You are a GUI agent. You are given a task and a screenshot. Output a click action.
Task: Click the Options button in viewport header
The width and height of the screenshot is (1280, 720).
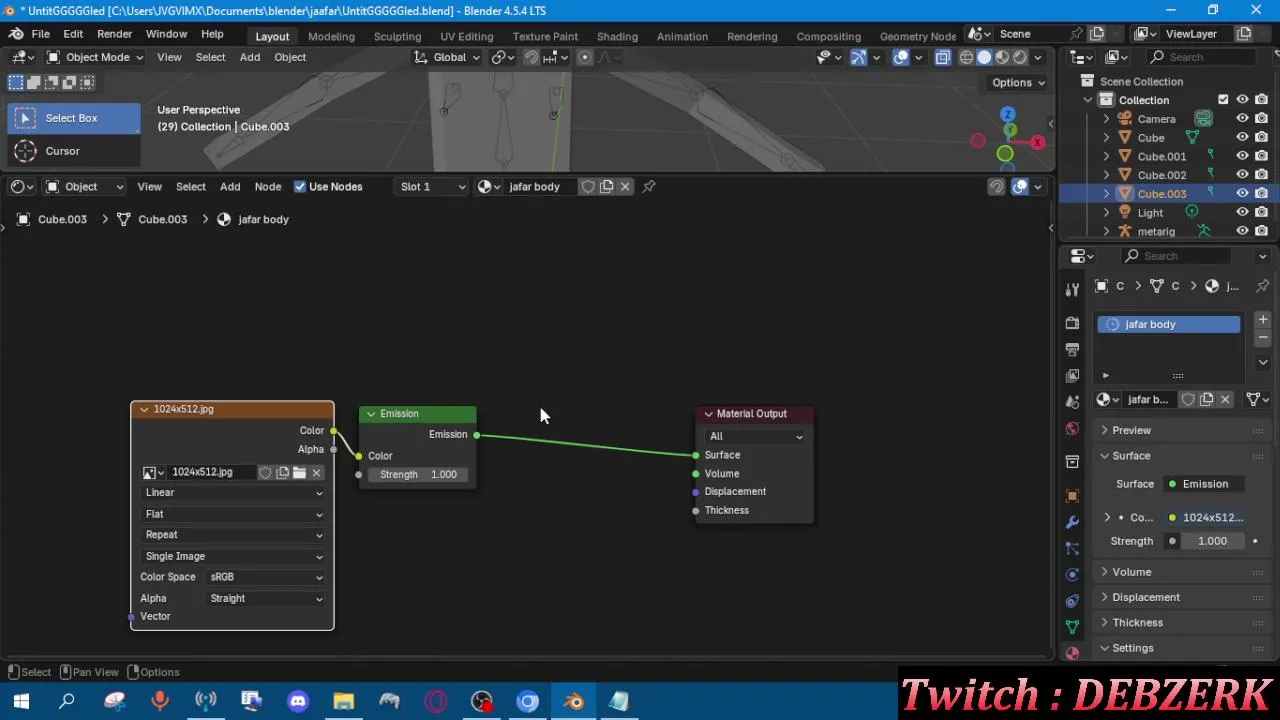(x=1018, y=83)
